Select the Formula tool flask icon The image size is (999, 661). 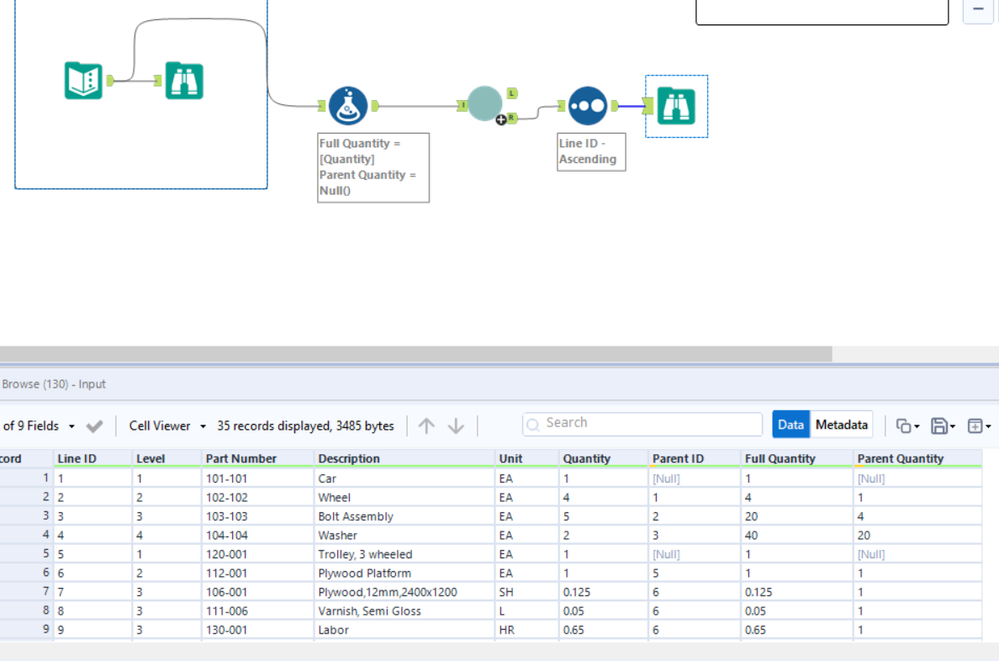click(348, 105)
